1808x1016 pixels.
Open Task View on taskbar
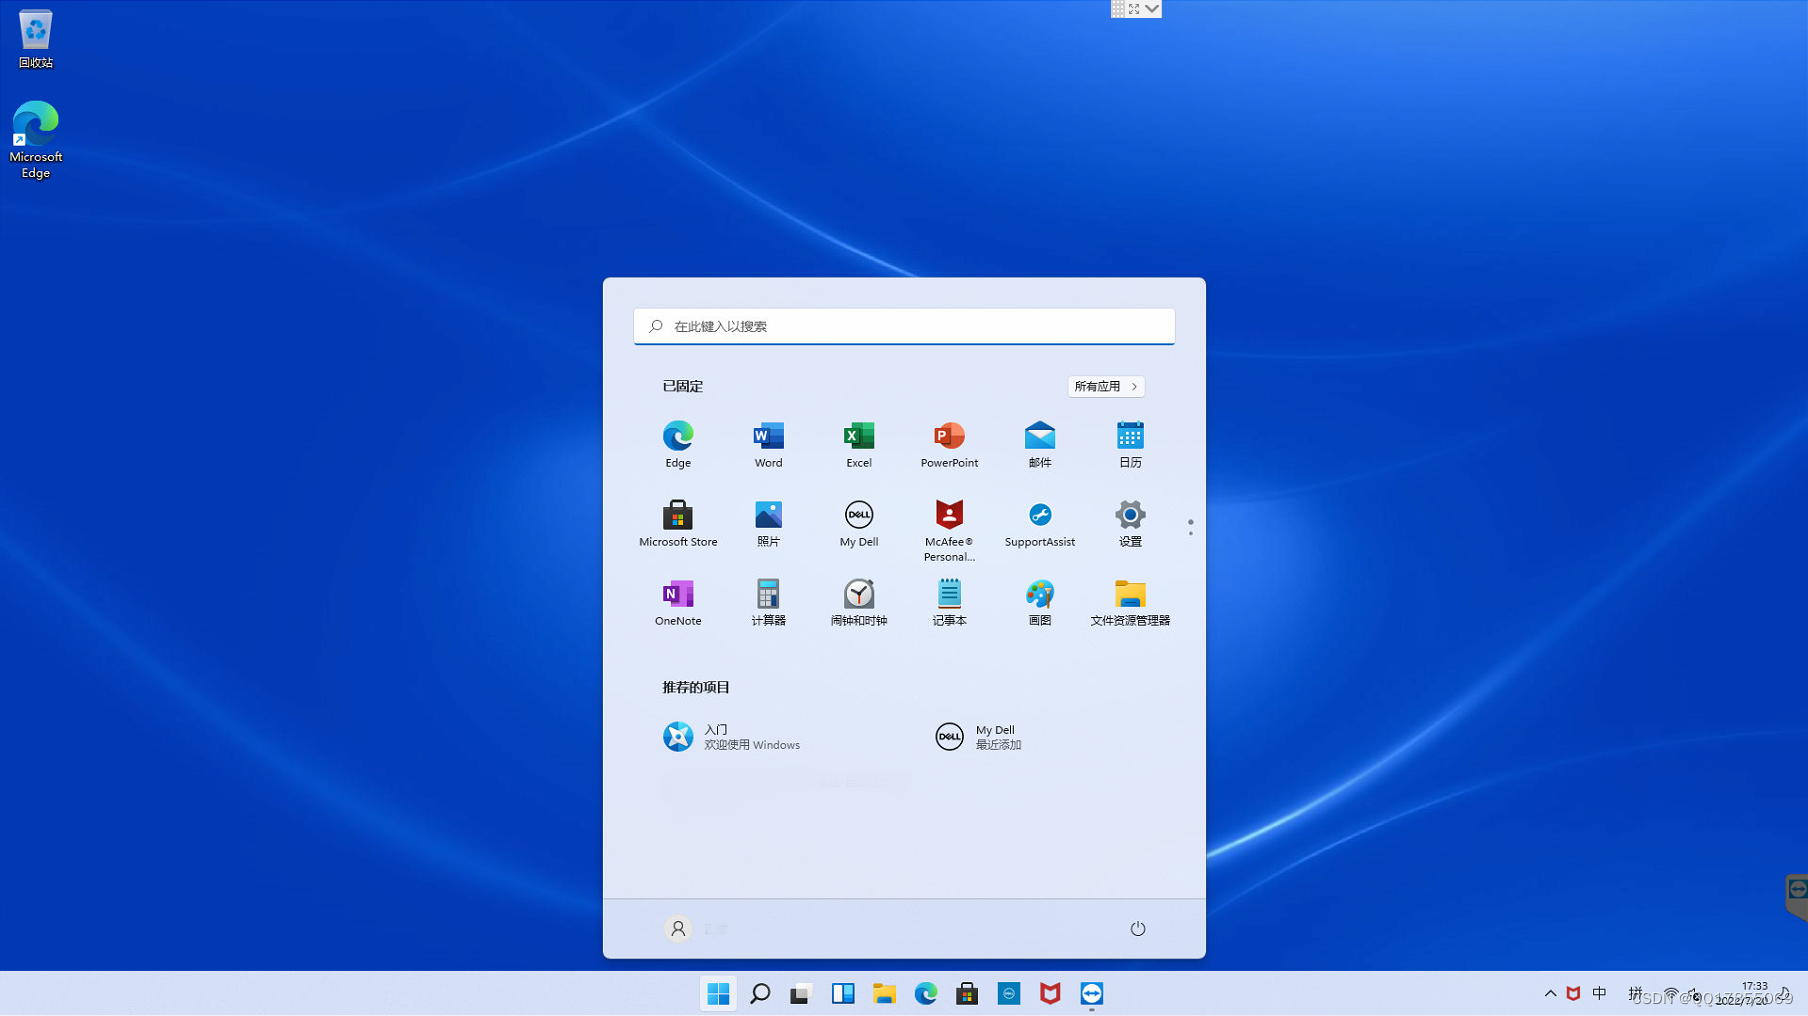pos(801,993)
